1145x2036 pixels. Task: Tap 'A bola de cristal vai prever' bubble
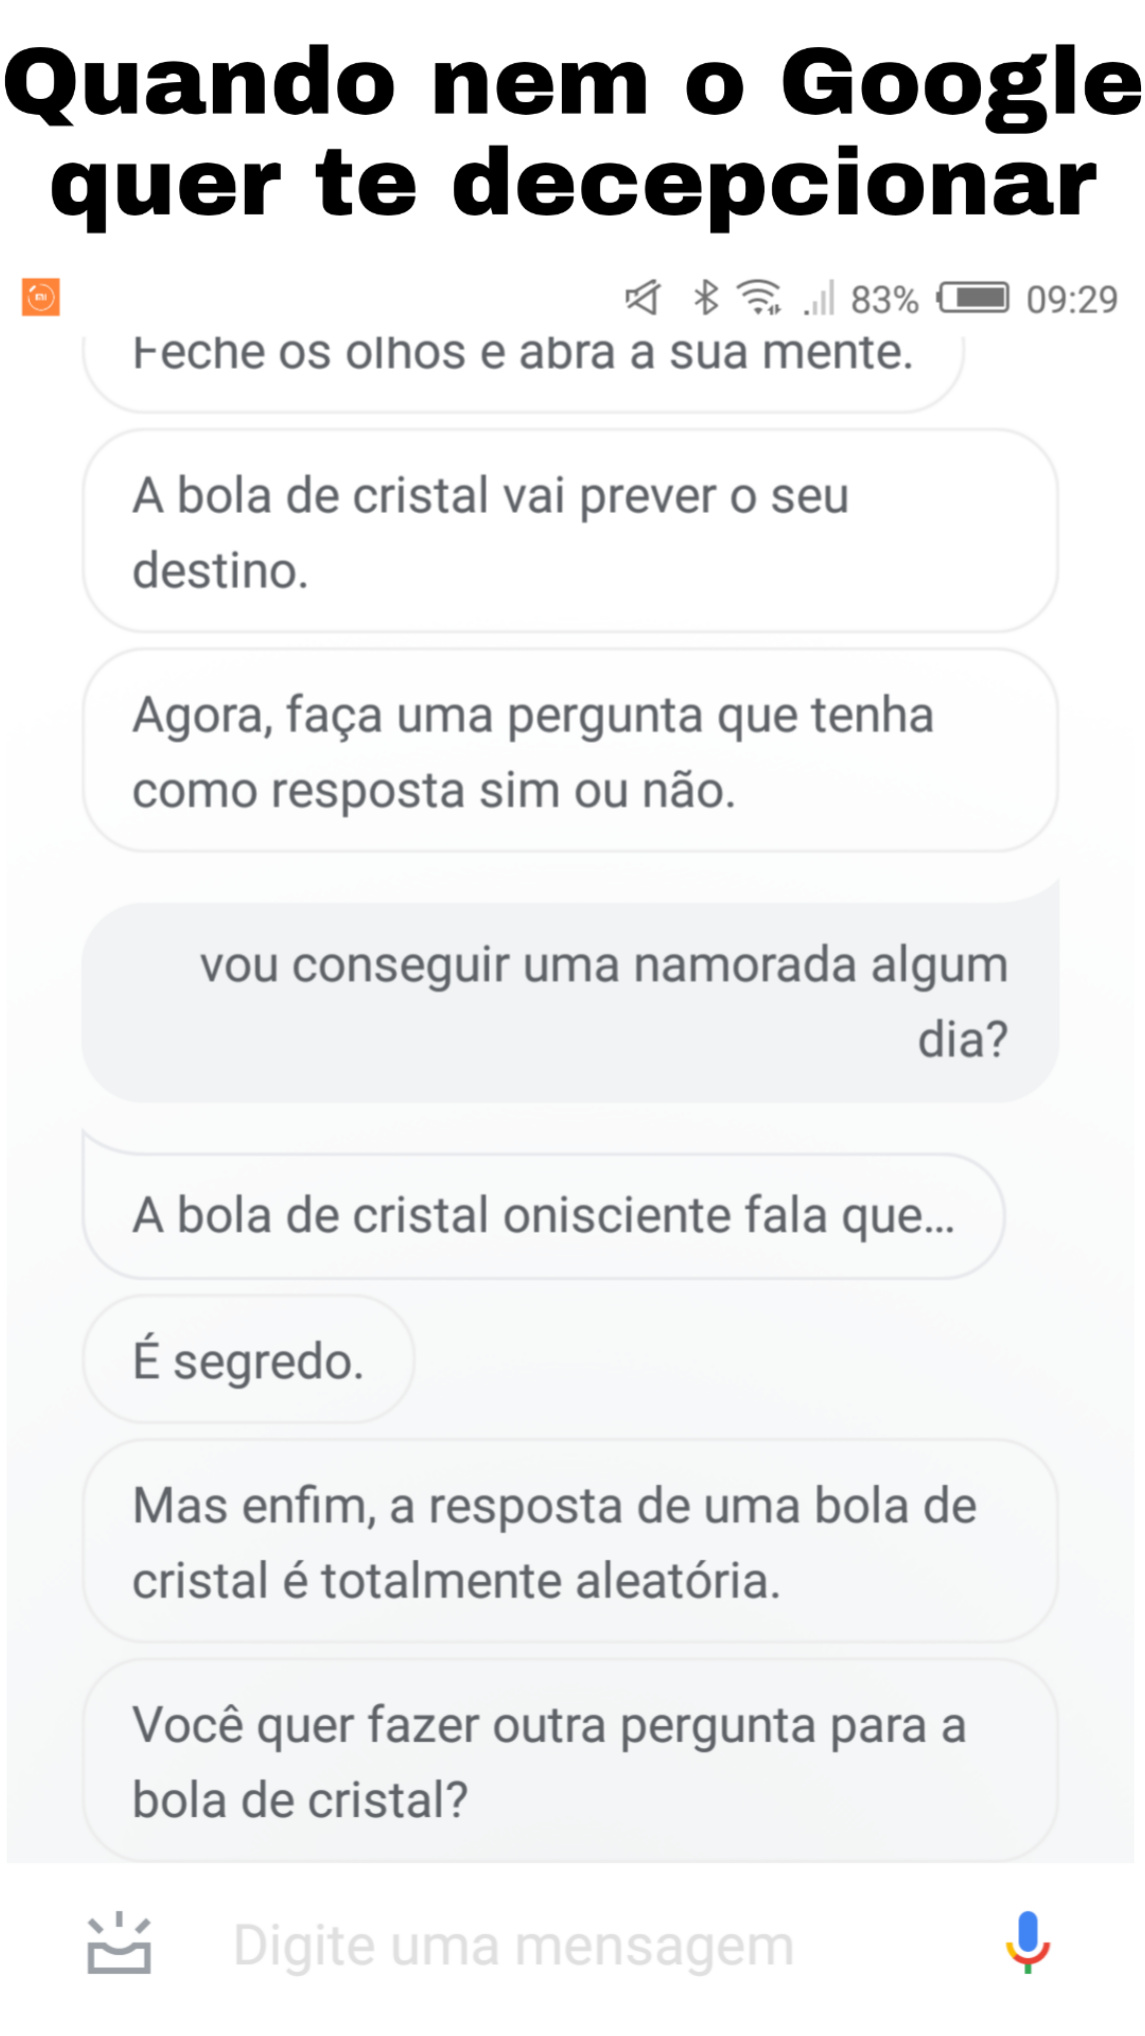570,532
